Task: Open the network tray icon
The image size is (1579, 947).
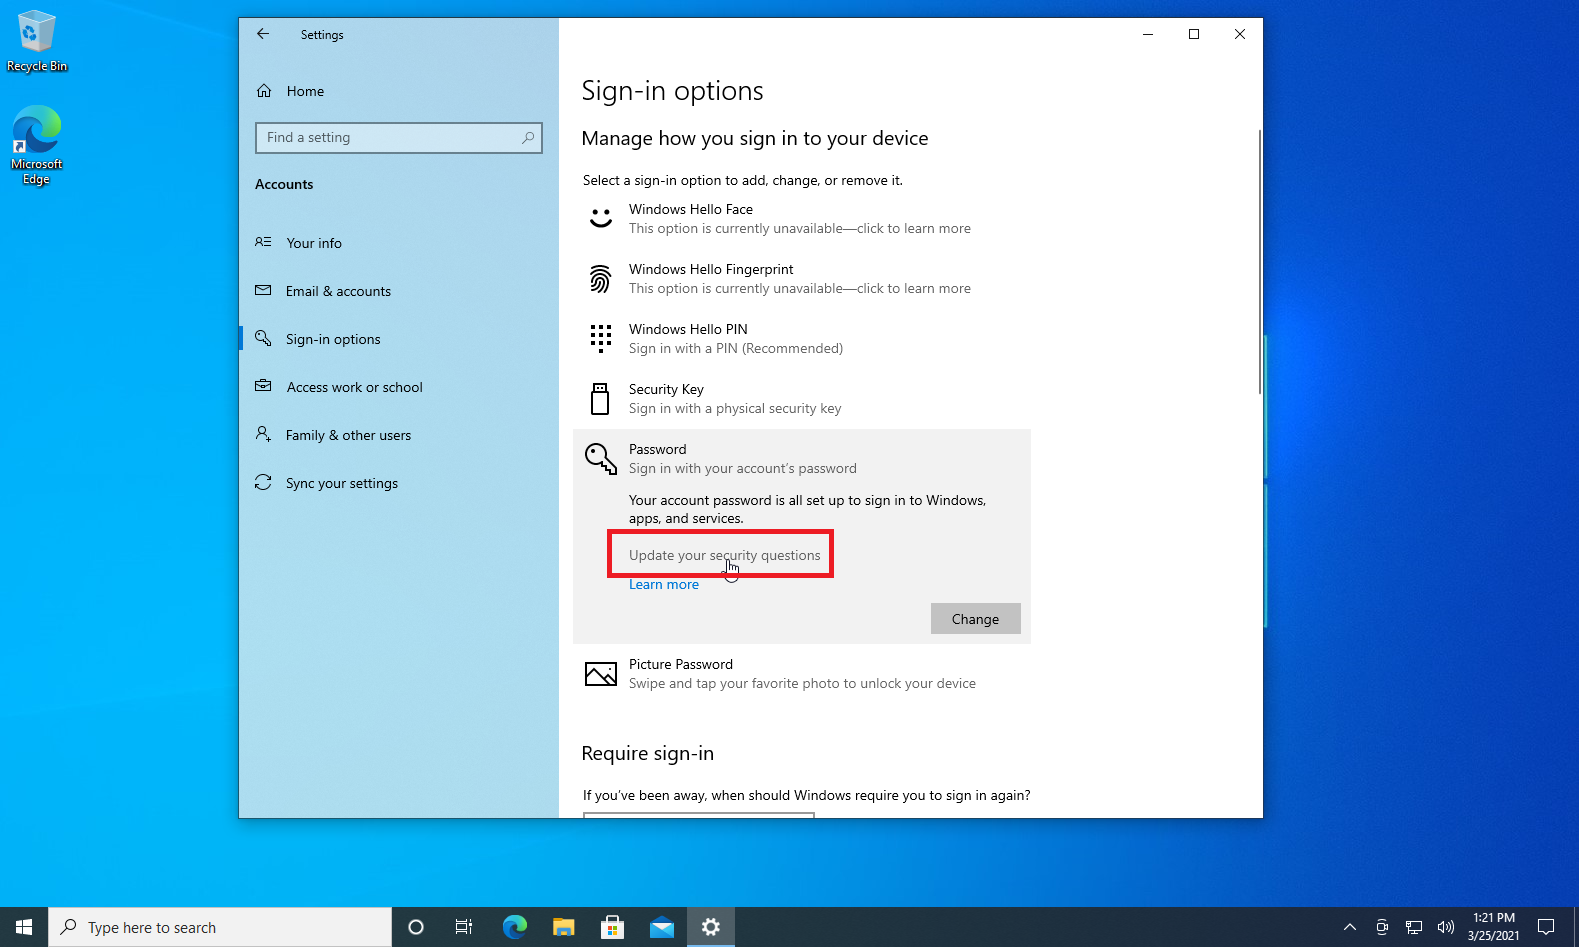Action: 1414,927
